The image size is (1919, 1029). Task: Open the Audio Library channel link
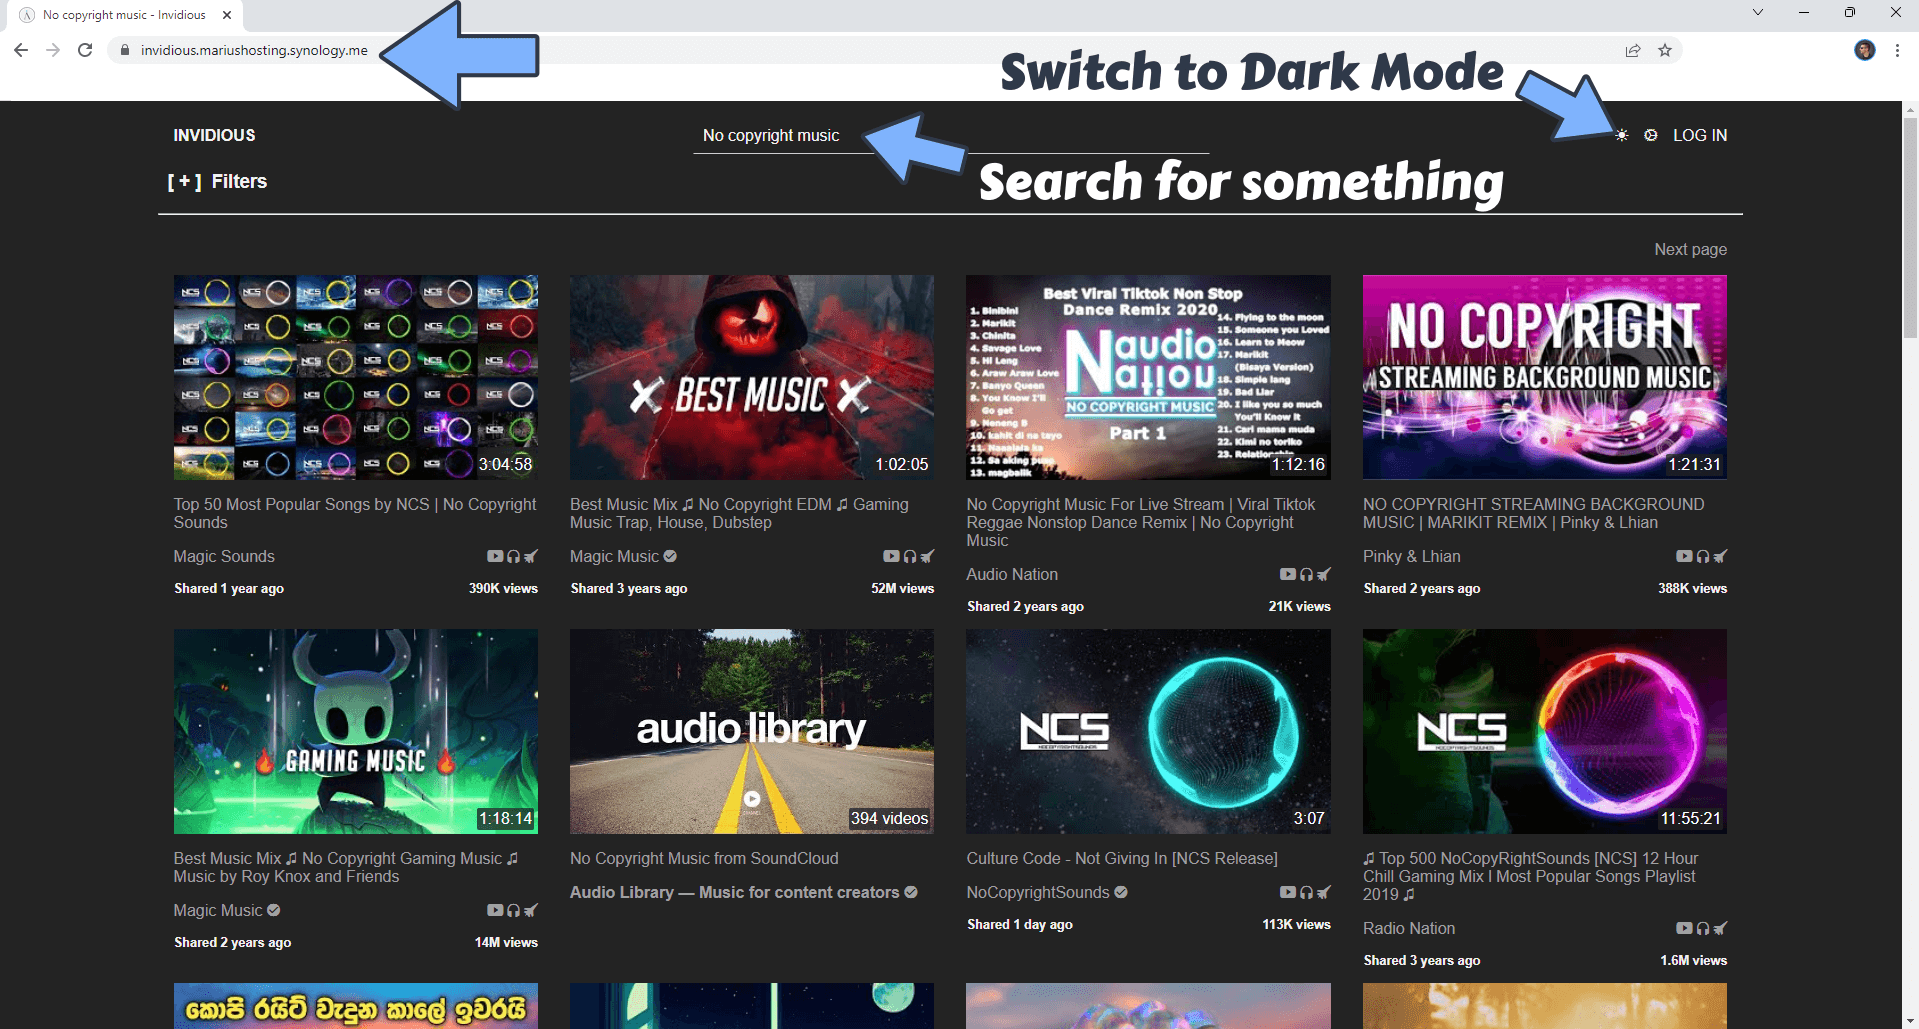[734, 892]
